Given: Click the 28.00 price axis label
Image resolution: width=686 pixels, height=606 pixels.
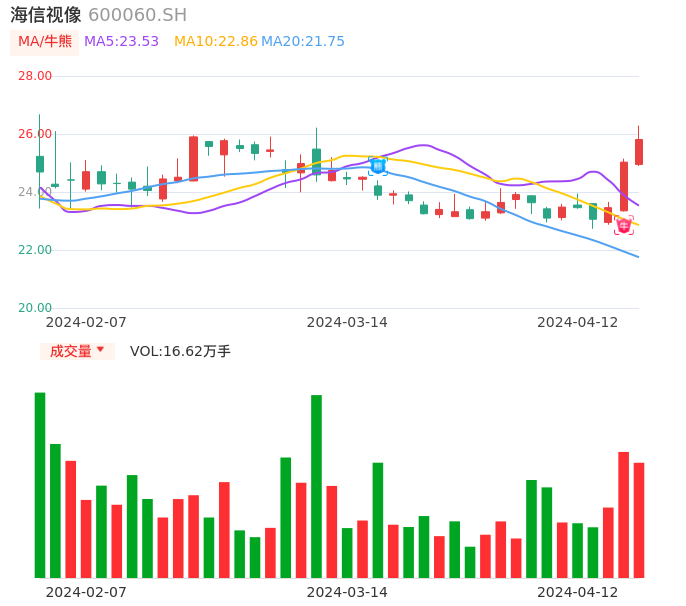Looking at the screenshot, I should (x=35, y=76).
